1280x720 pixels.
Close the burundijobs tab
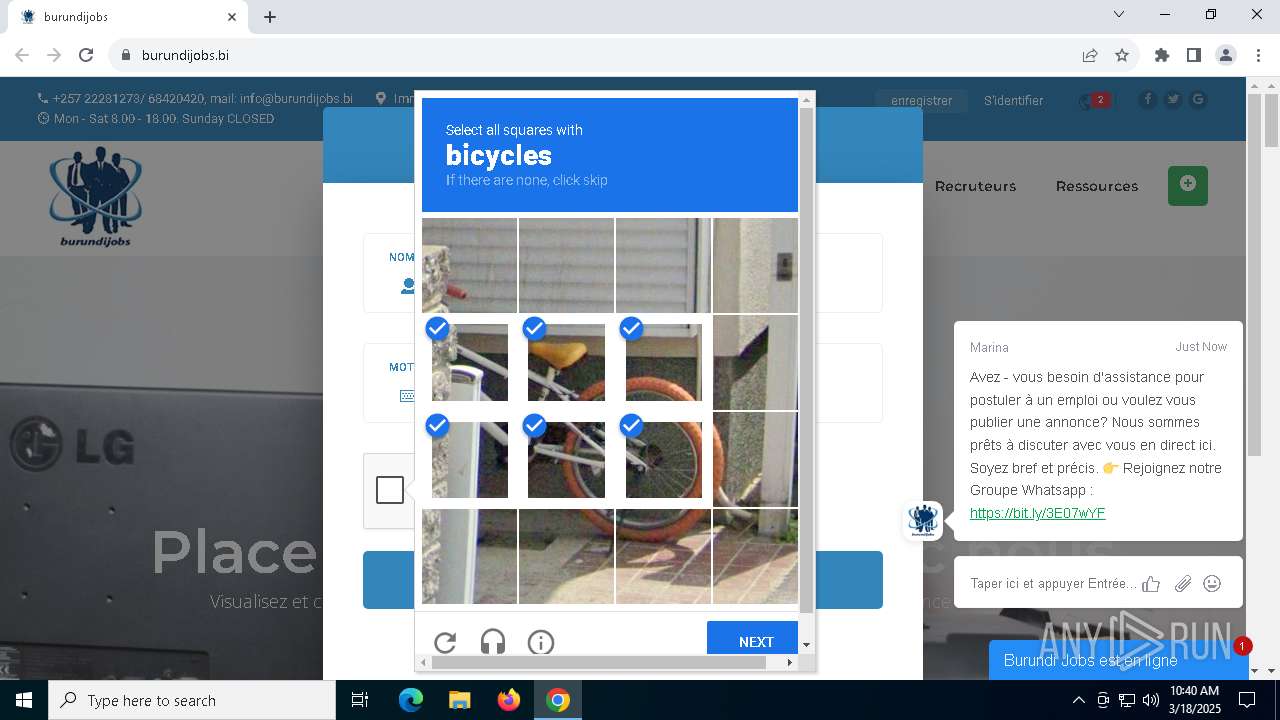click(232, 17)
